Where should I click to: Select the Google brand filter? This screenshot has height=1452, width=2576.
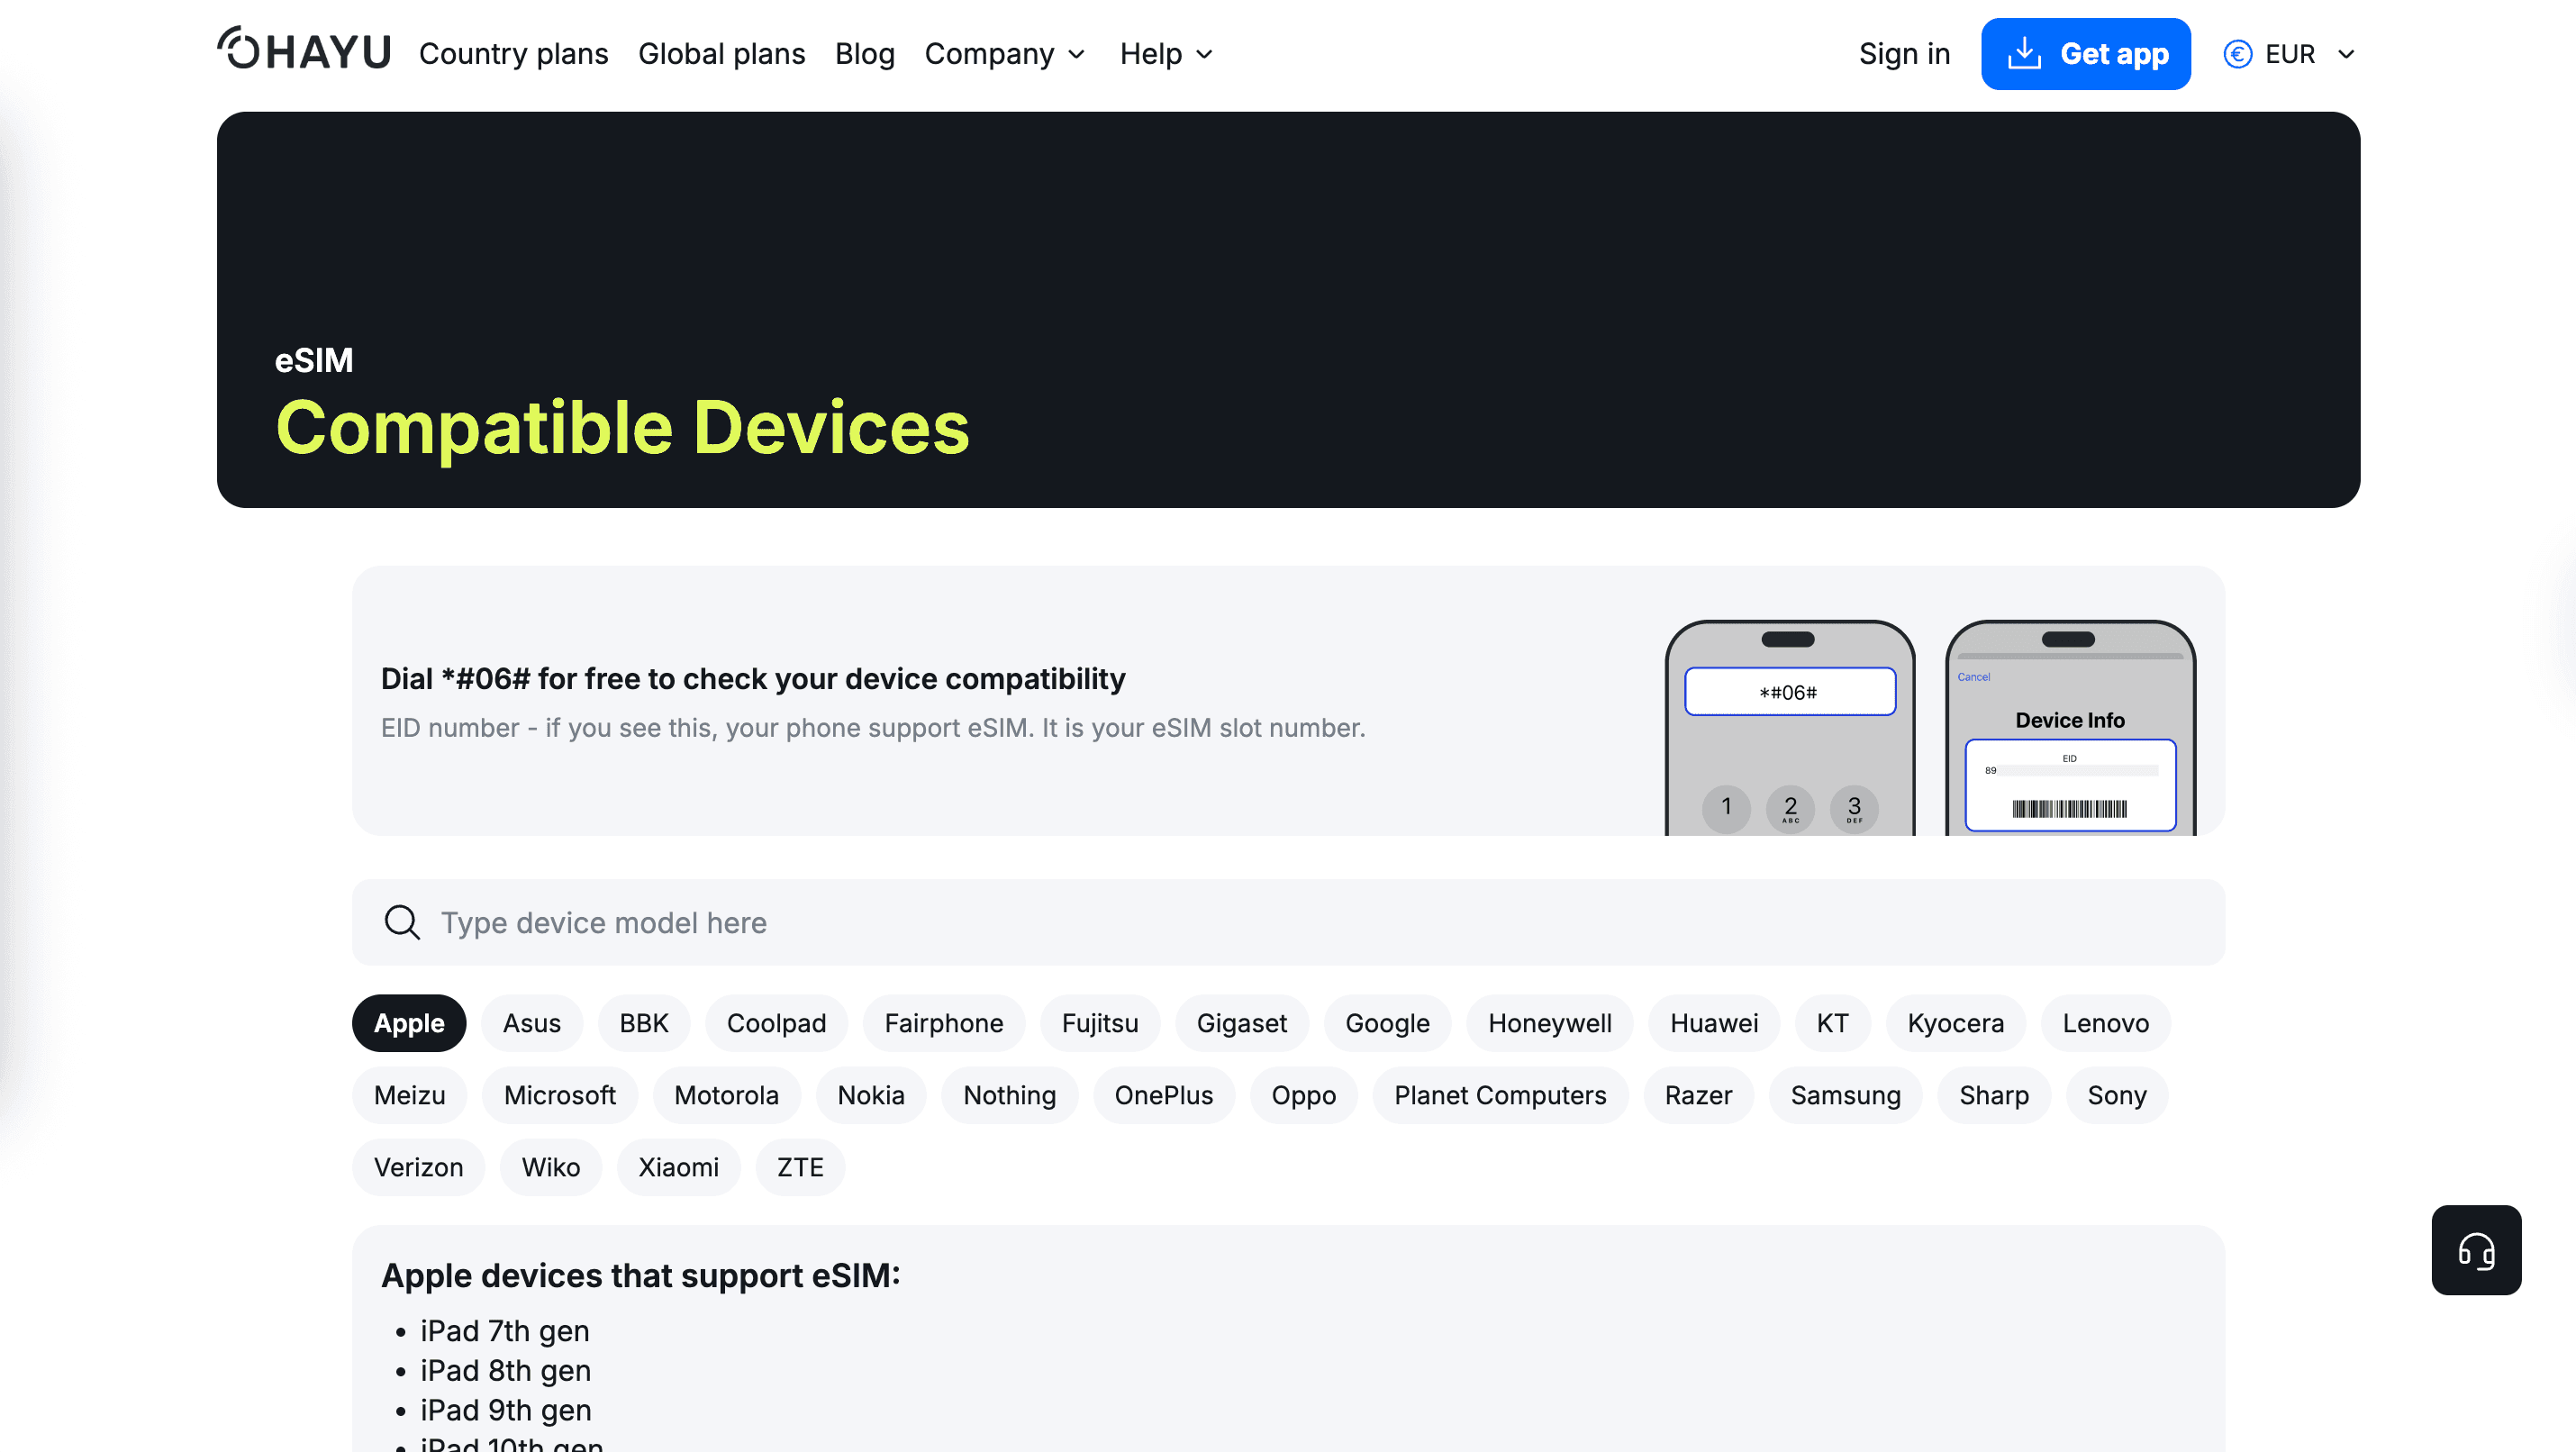point(1387,1023)
